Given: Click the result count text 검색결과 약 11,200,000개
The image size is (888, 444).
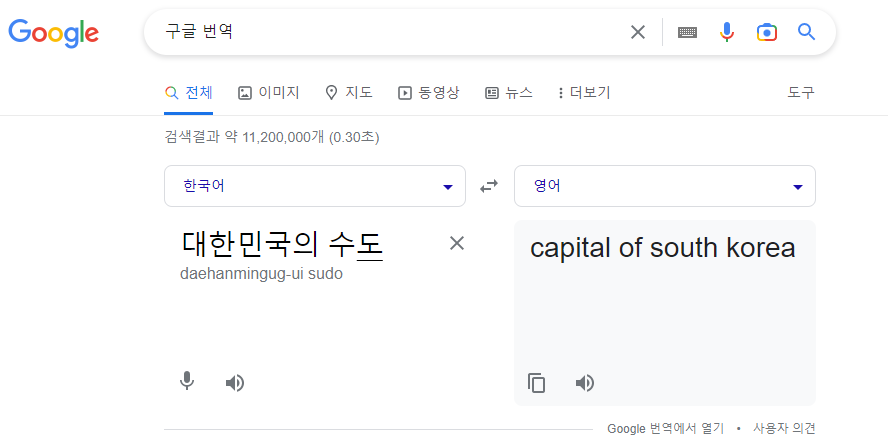Looking at the screenshot, I should tap(245, 137).
